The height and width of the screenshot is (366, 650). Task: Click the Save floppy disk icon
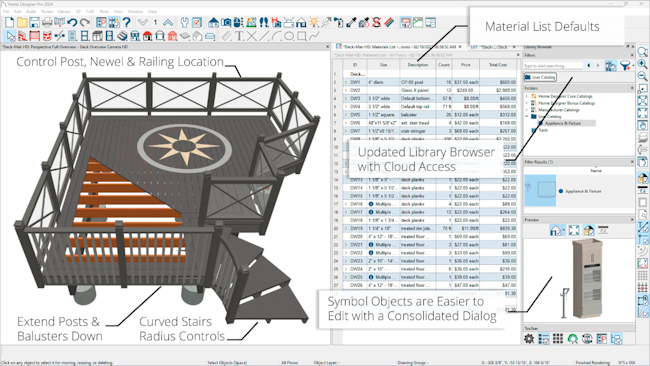pos(34,22)
